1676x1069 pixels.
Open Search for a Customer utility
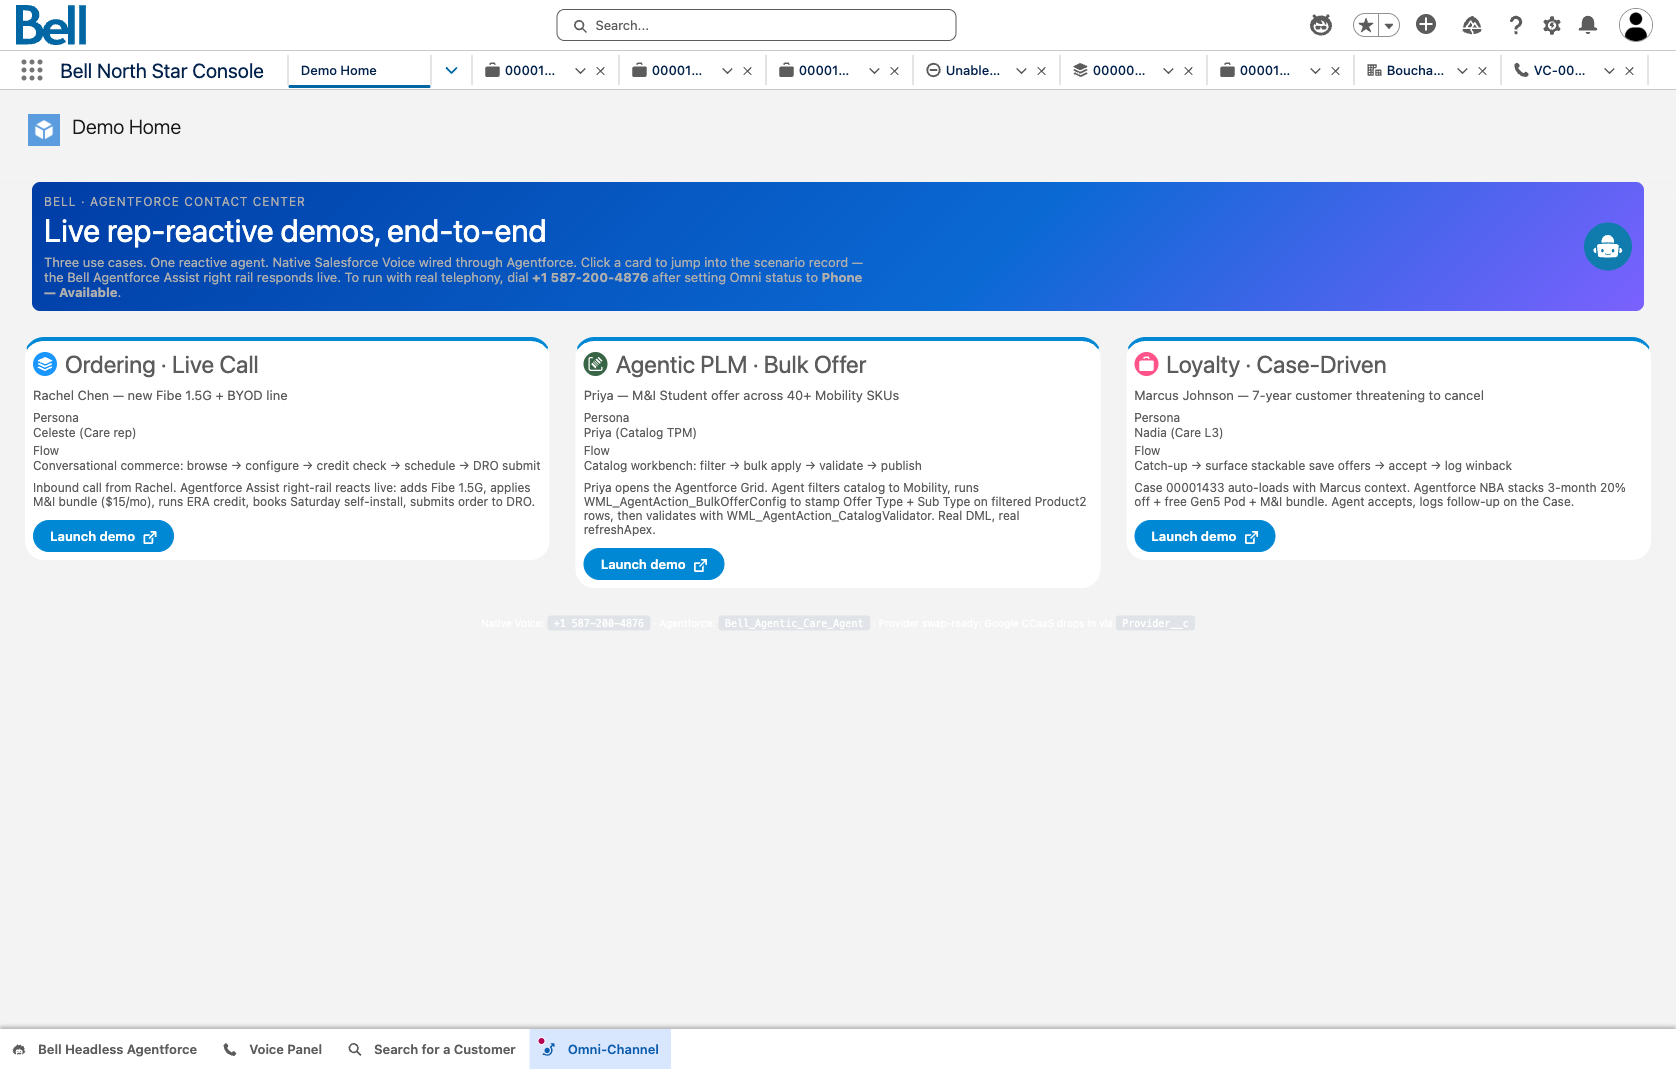[432, 1049]
